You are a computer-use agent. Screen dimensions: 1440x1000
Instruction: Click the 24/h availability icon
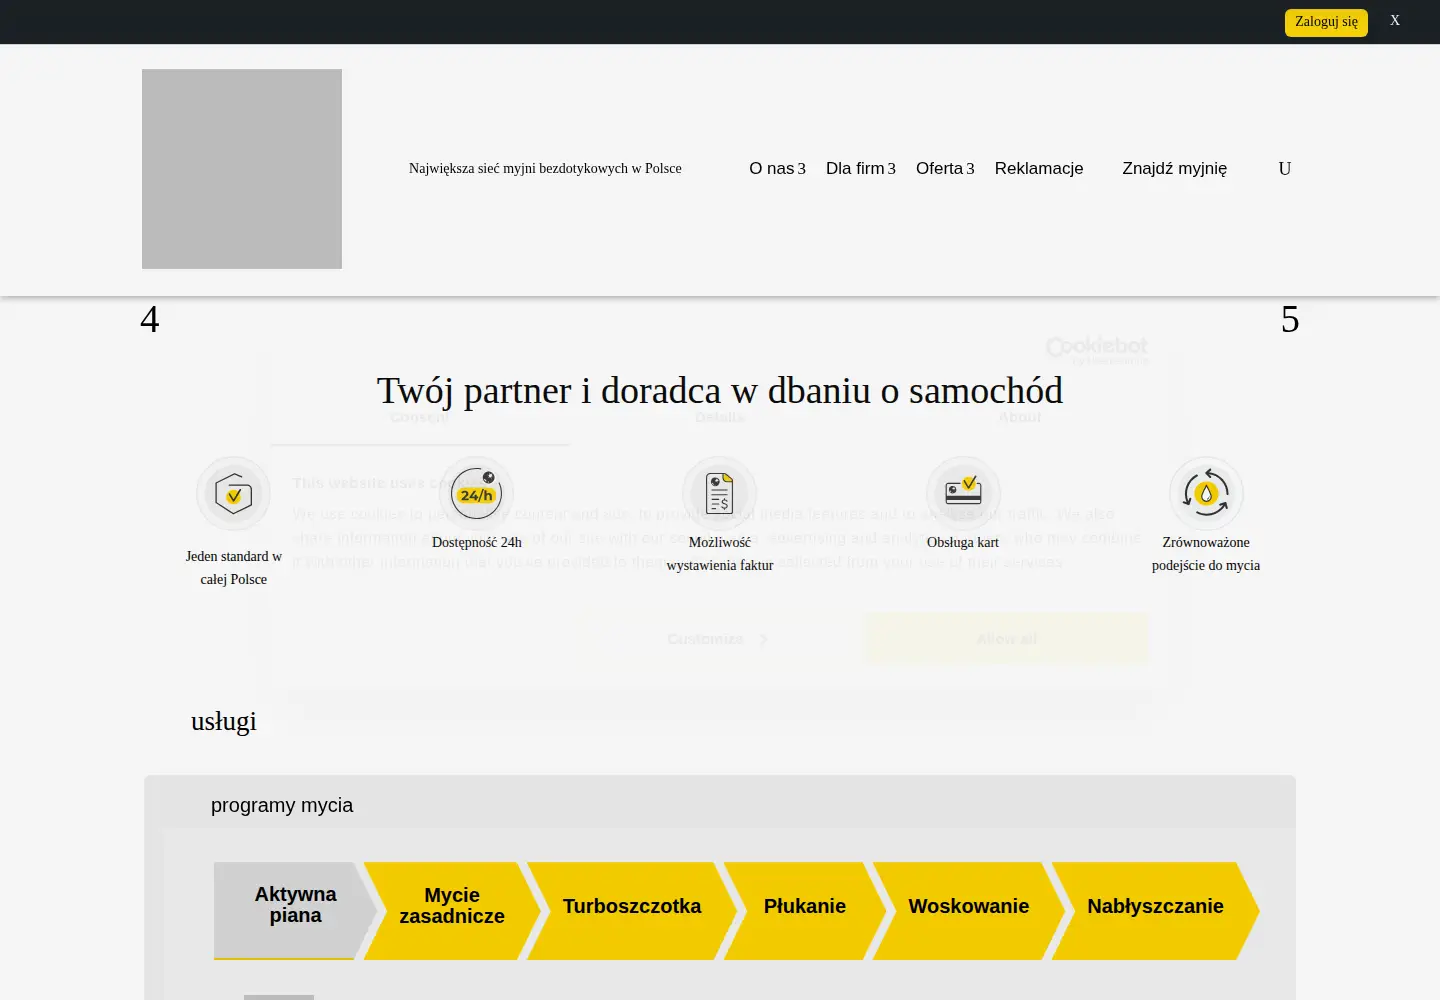click(x=477, y=494)
